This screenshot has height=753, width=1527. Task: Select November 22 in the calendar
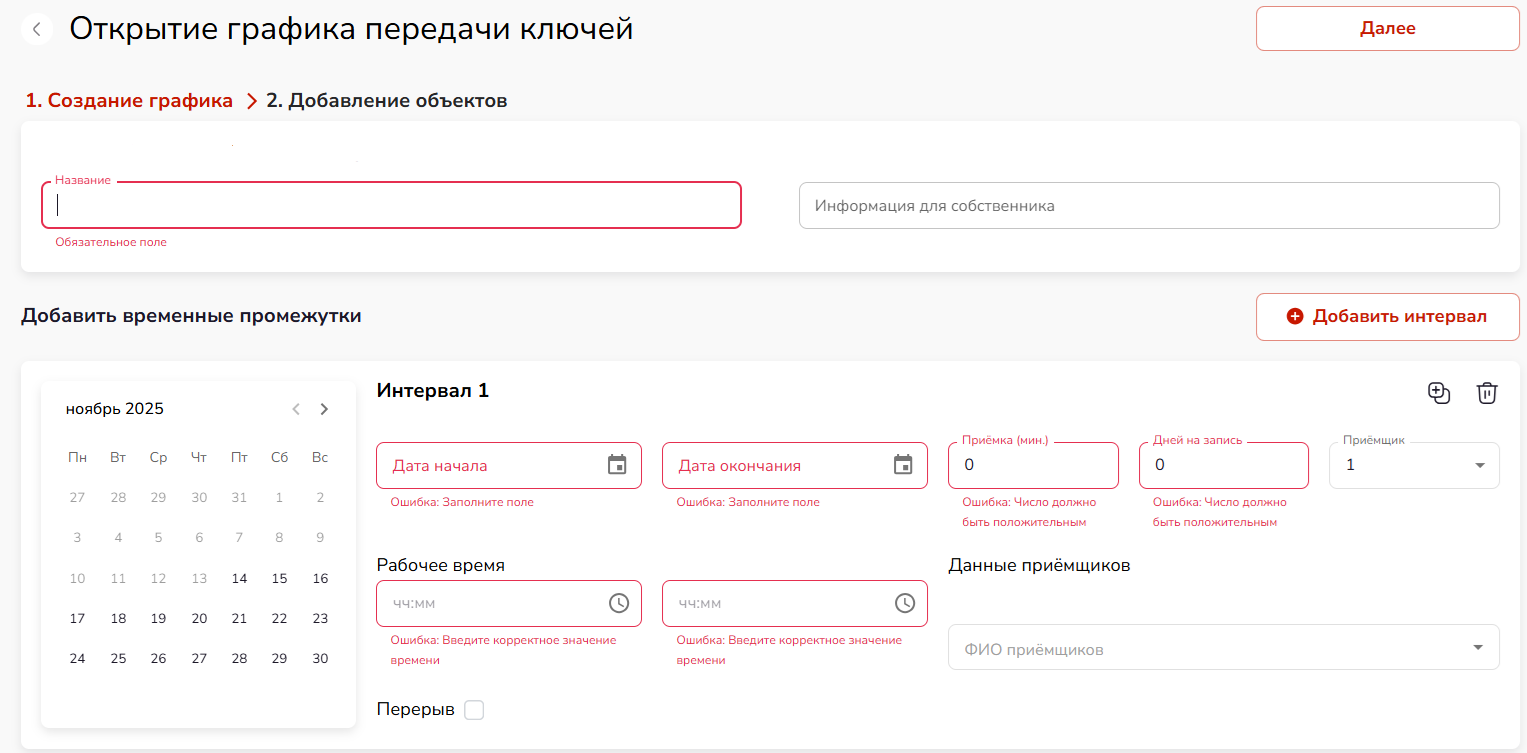pos(279,618)
